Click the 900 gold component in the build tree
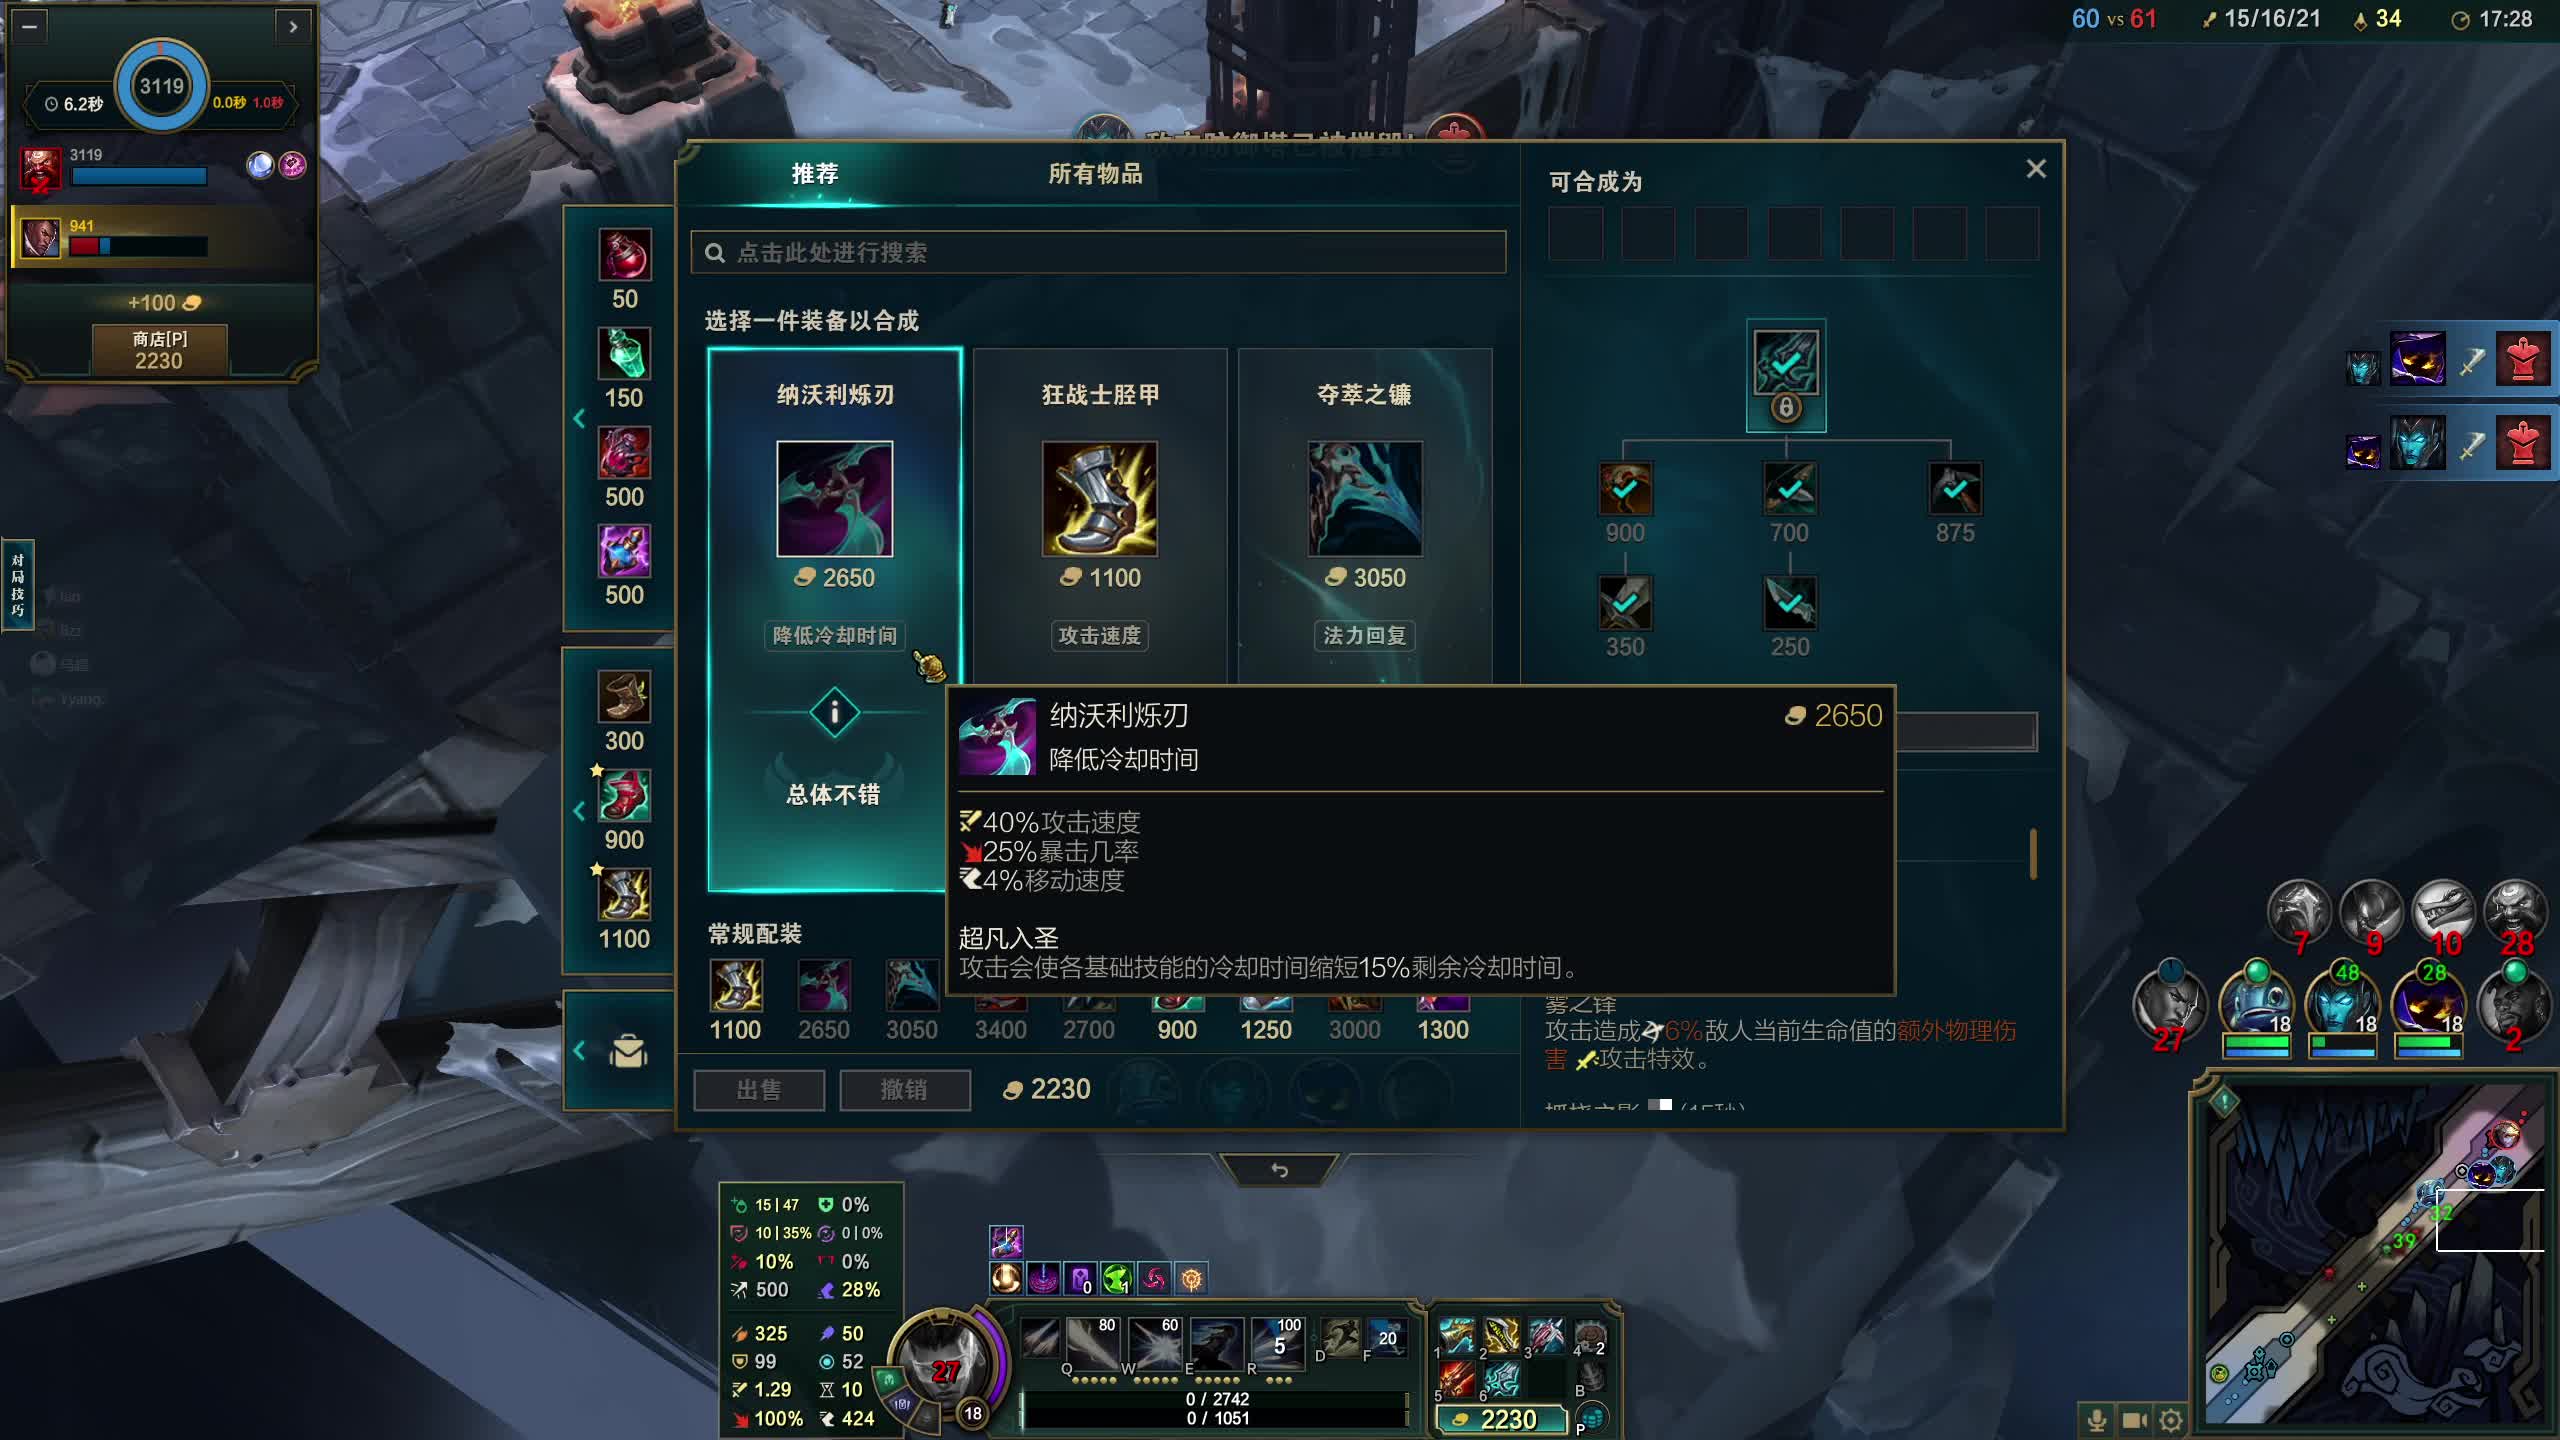This screenshot has height=1440, width=2560. coord(1624,488)
